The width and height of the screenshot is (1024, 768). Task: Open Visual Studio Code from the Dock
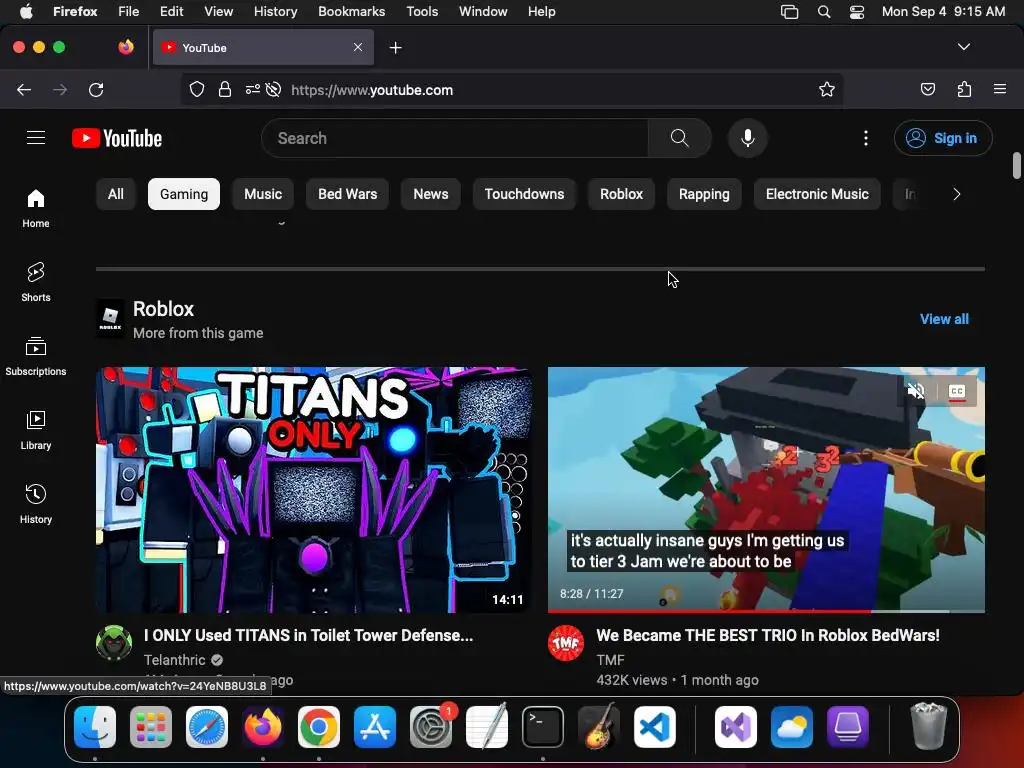click(x=655, y=727)
